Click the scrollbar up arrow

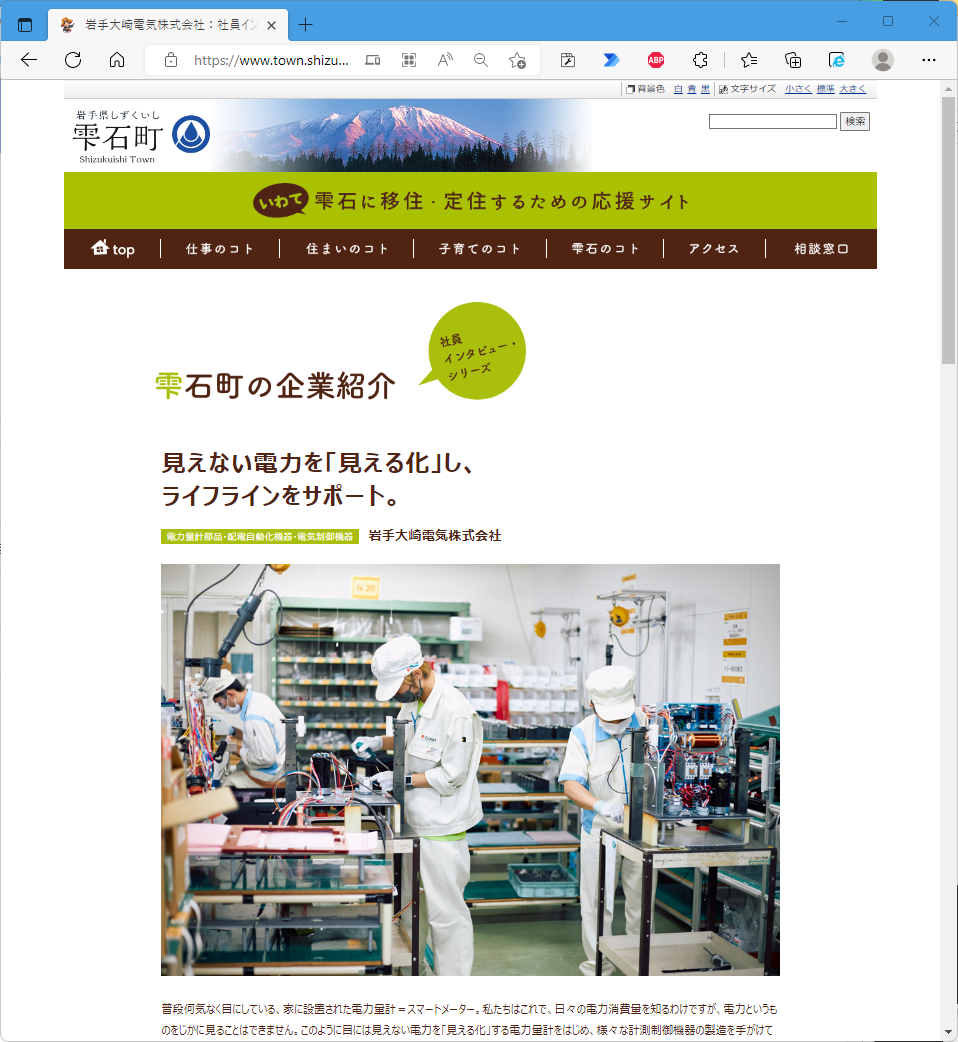pyautogui.click(x=949, y=88)
